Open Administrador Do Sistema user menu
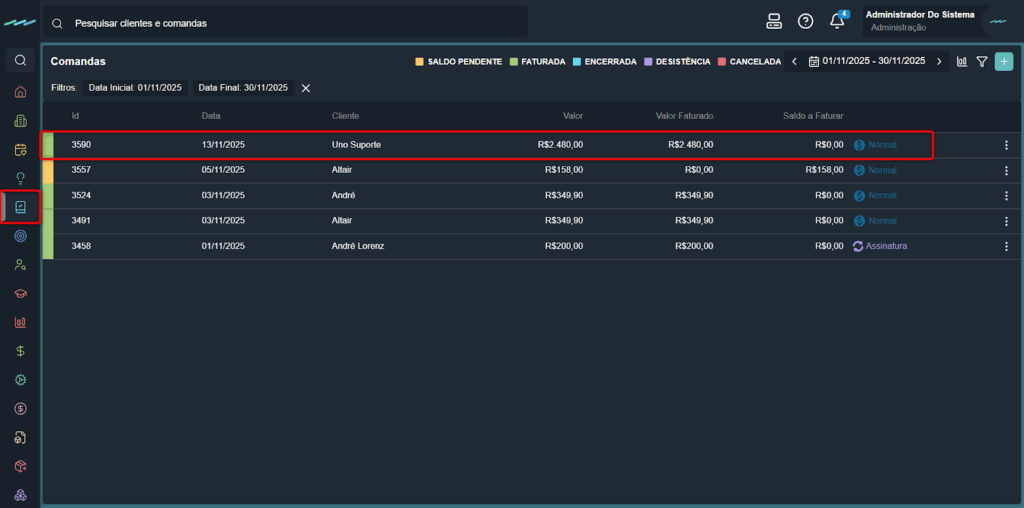Image resolution: width=1024 pixels, height=508 pixels. 920,21
